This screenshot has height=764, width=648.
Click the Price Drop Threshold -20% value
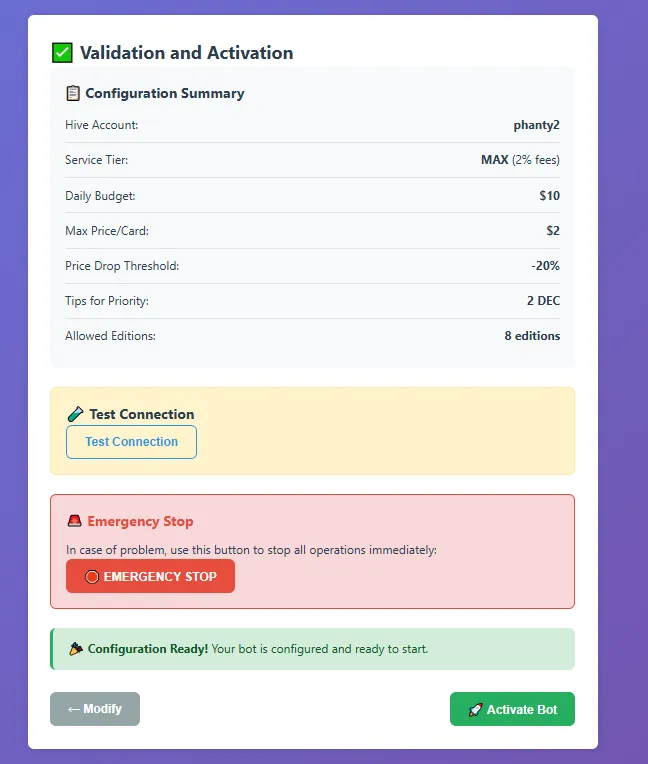point(546,266)
